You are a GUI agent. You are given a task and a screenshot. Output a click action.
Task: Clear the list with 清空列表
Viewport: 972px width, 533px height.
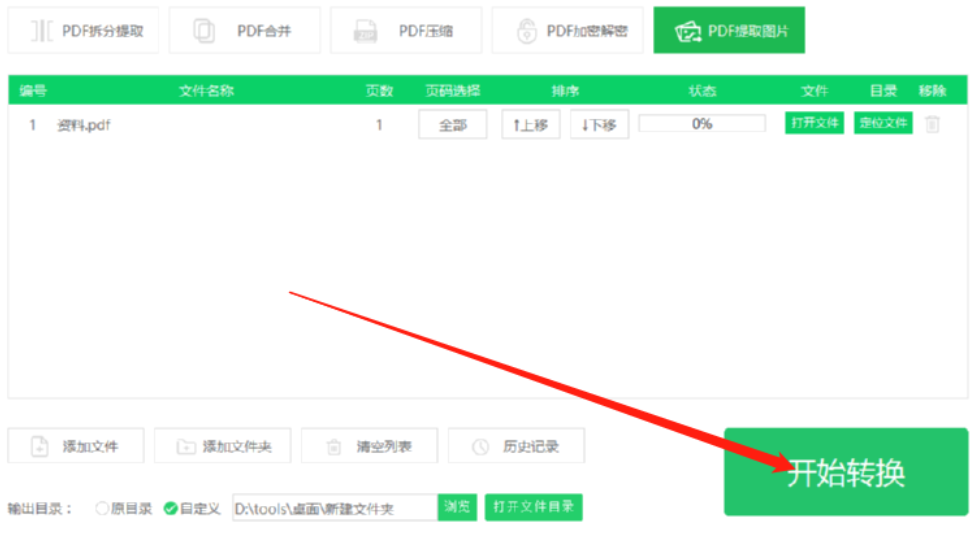tap(369, 446)
